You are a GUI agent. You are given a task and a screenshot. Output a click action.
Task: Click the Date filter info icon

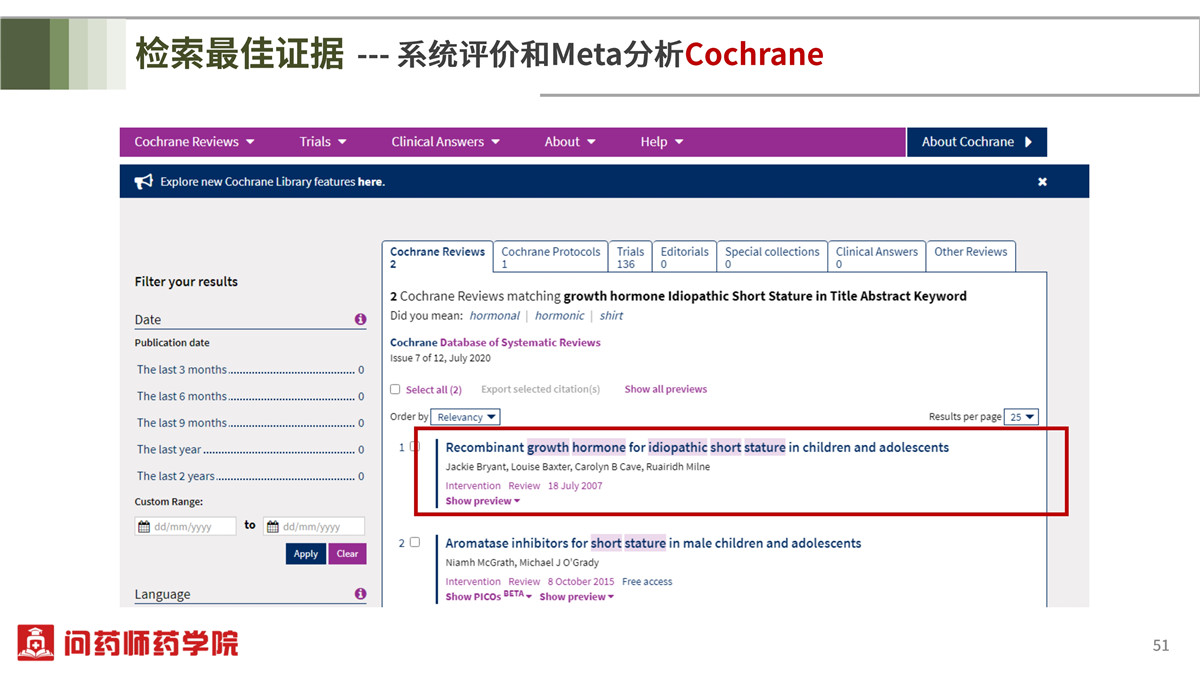click(360, 320)
